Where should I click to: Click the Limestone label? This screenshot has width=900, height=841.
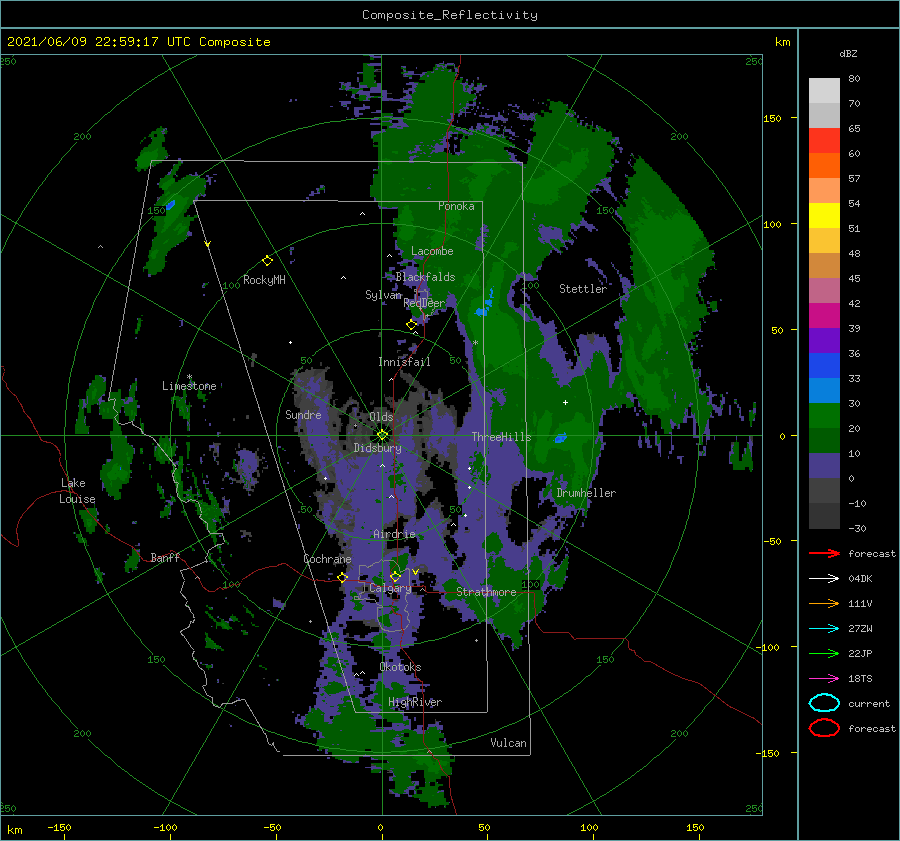(189, 386)
